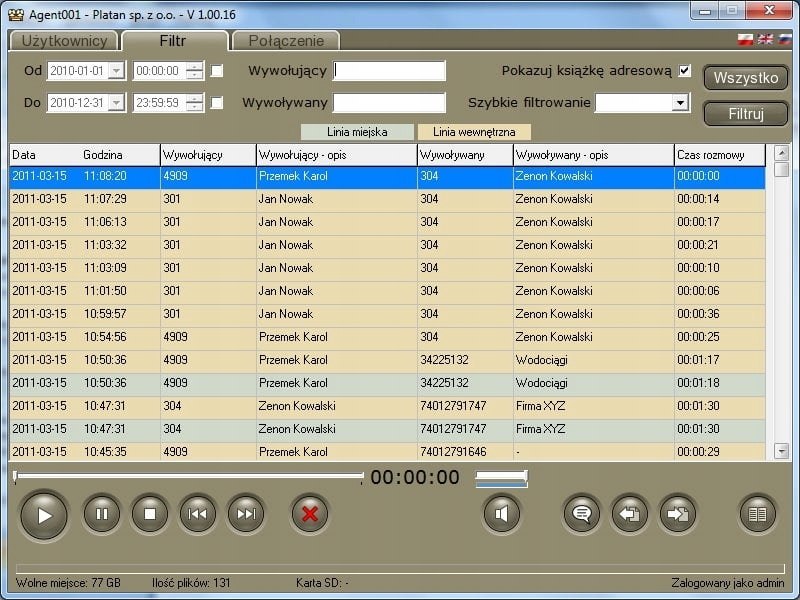Switch language with the Russian flag

784,39
